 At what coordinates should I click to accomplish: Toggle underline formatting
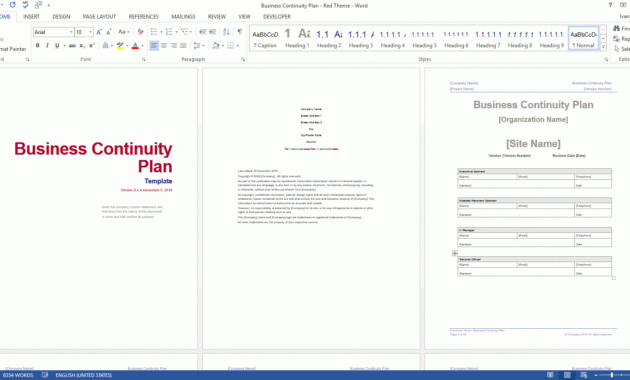(x=57, y=46)
